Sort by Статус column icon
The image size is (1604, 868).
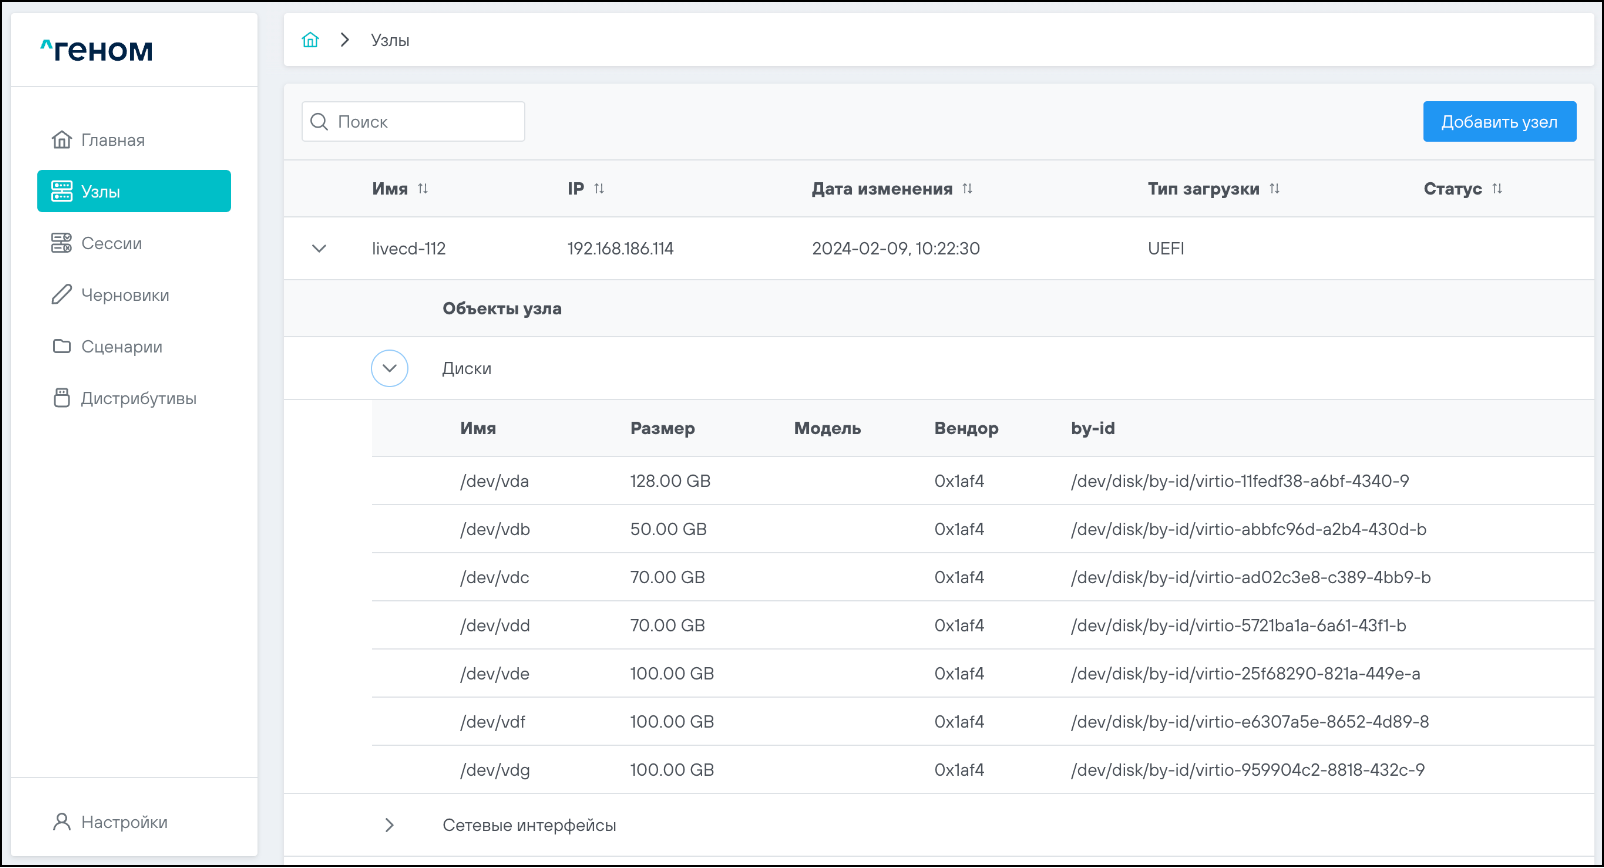tap(1497, 189)
